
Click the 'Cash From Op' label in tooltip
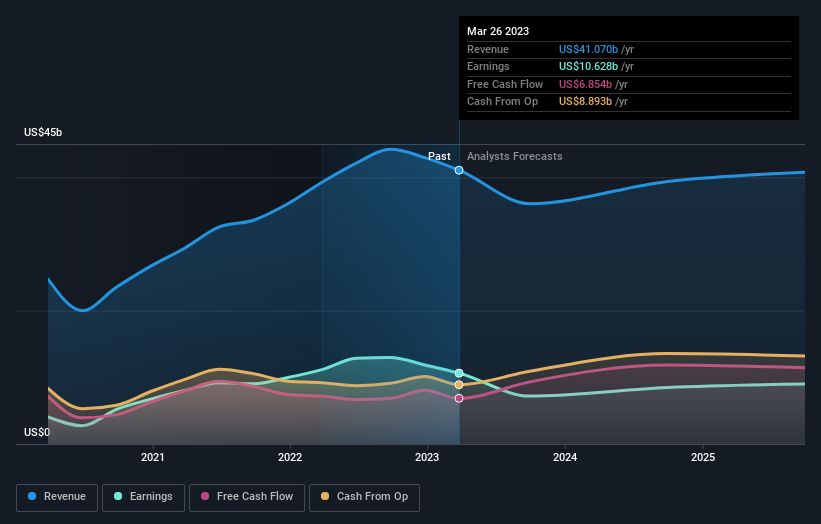tap(503, 102)
